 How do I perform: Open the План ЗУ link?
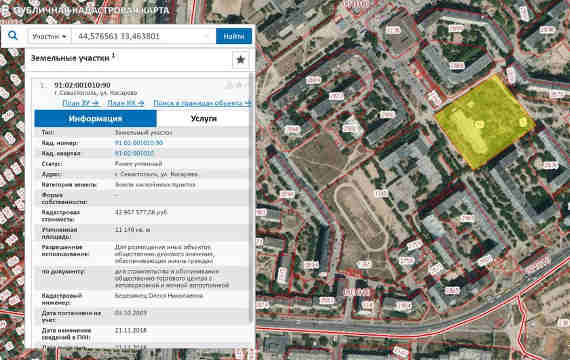pyautogui.click(x=80, y=103)
